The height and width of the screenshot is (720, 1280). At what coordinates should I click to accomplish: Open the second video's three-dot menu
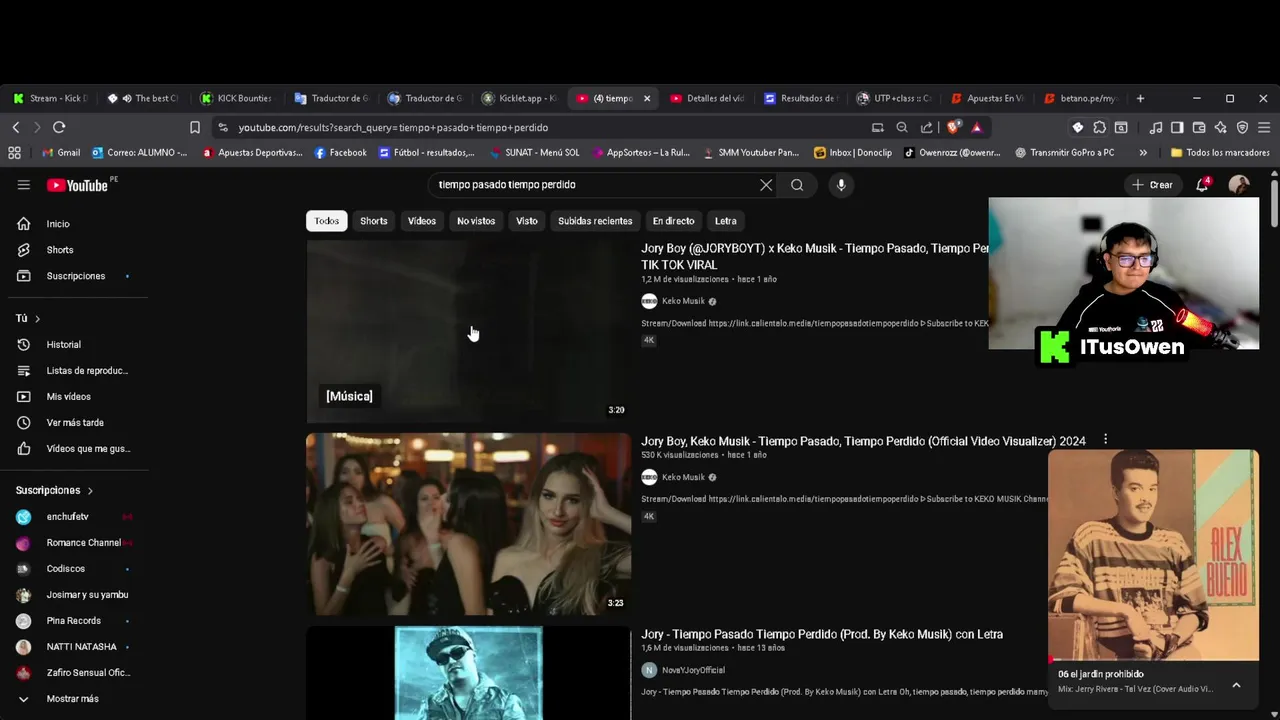pyautogui.click(x=1105, y=440)
